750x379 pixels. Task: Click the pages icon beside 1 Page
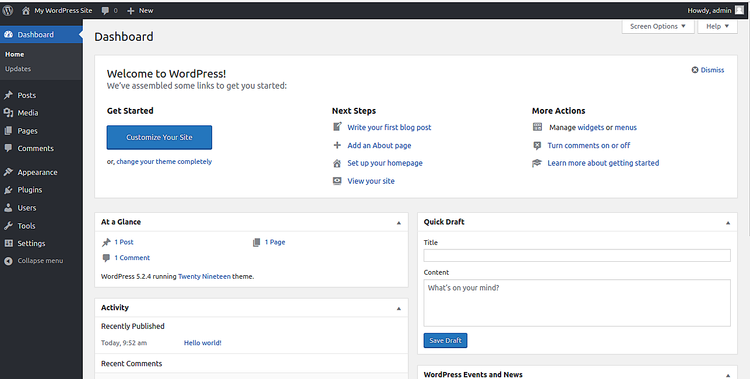coord(256,243)
